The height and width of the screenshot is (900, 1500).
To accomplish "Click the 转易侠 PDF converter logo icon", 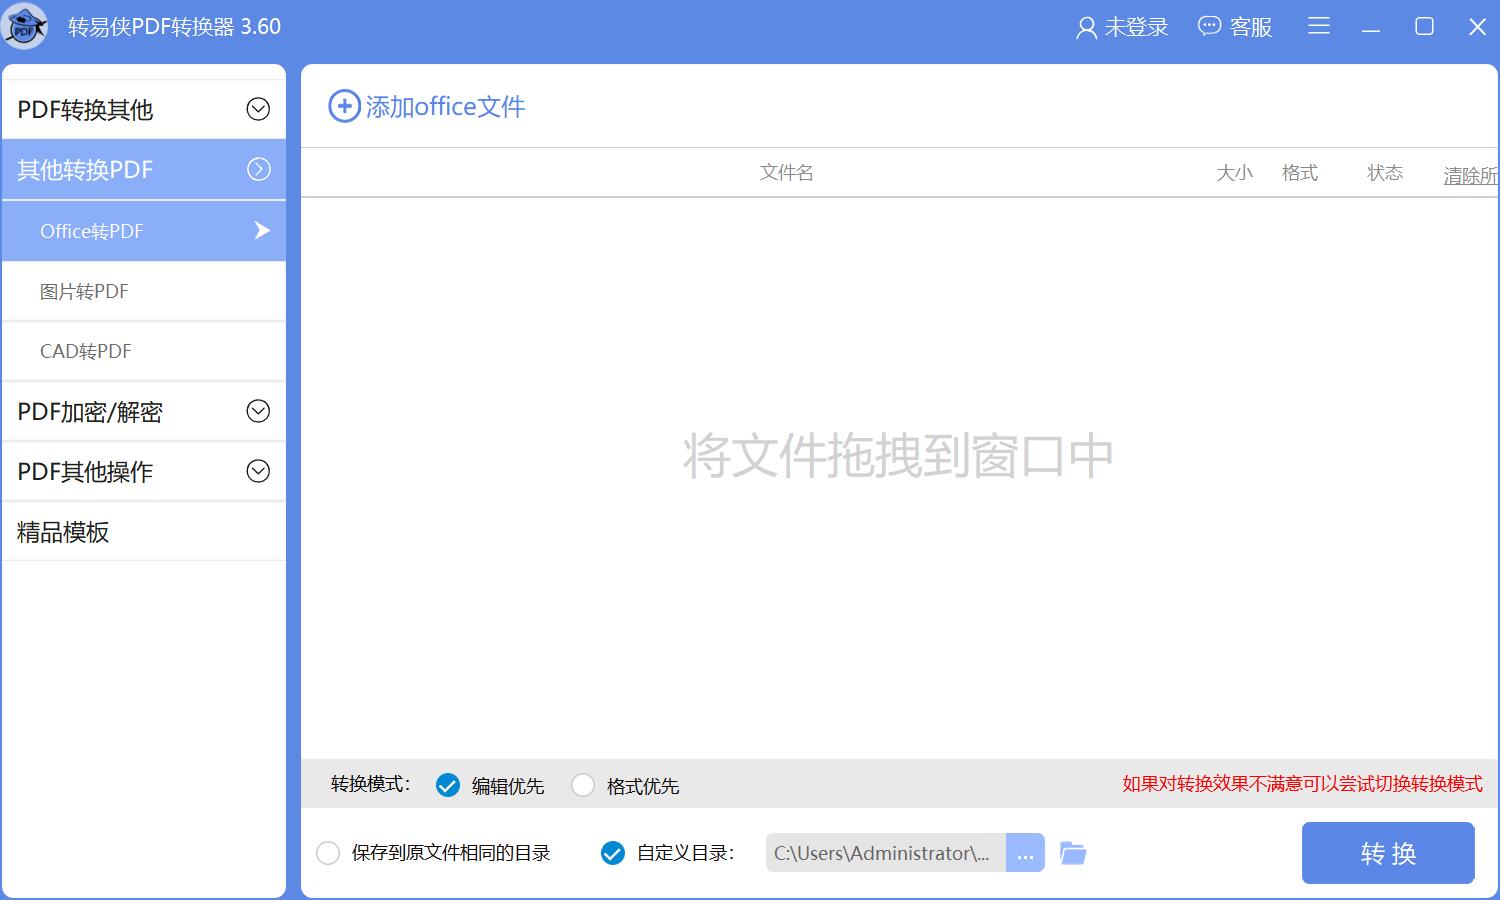I will point(25,26).
